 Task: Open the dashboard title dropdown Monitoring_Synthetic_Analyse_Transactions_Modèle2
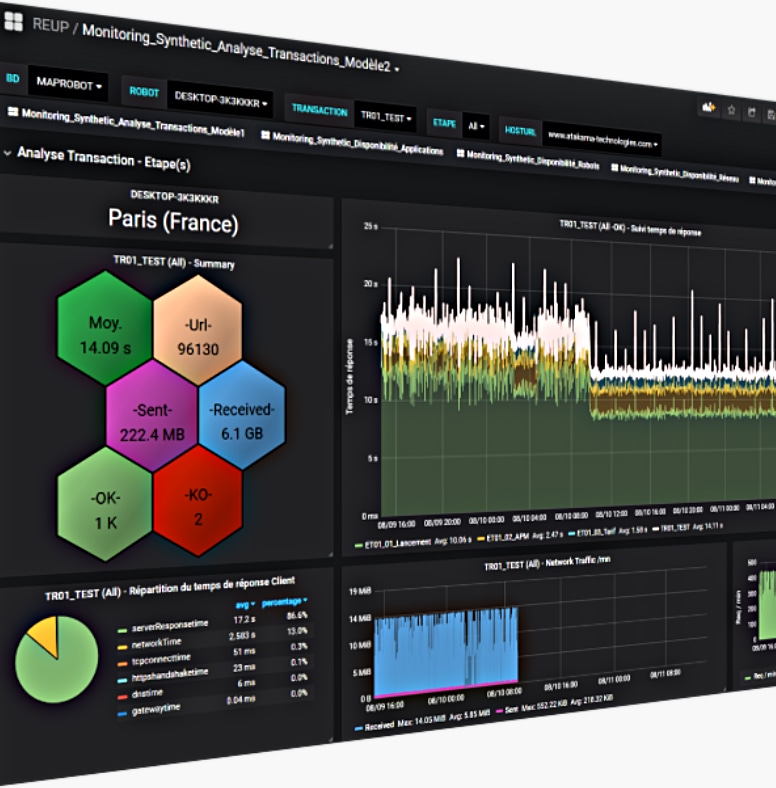[x=241, y=48]
